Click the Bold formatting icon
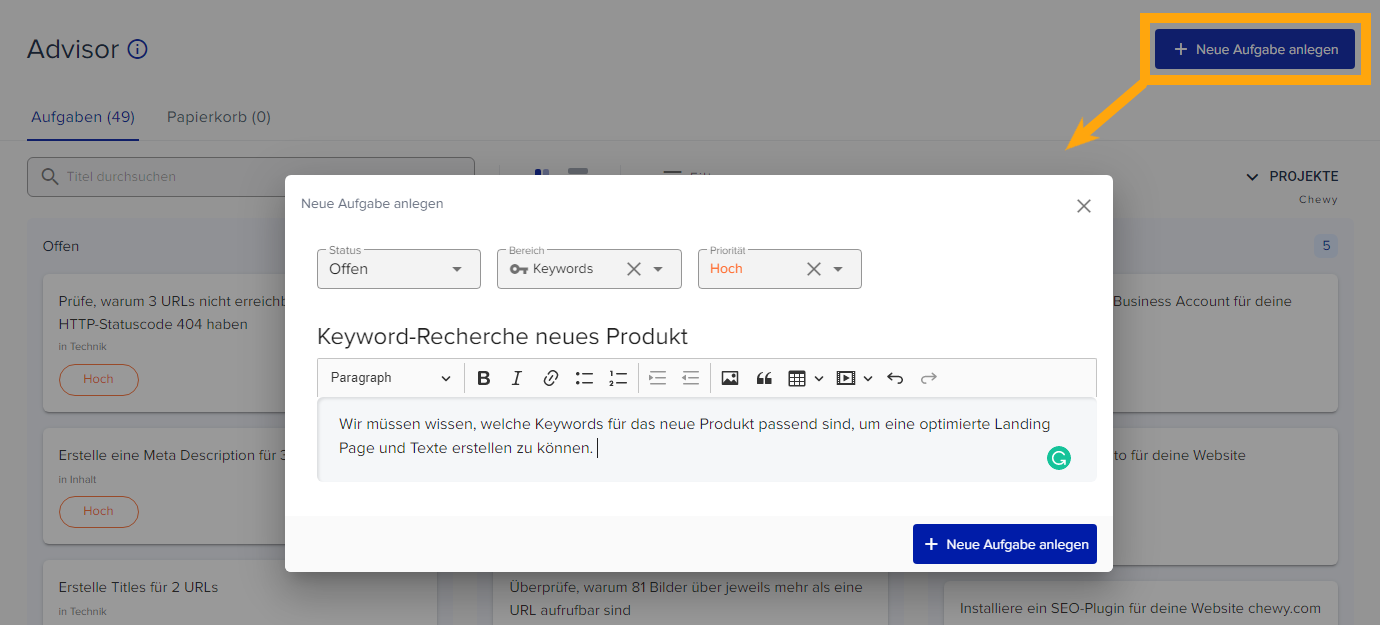 coord(484,378)
